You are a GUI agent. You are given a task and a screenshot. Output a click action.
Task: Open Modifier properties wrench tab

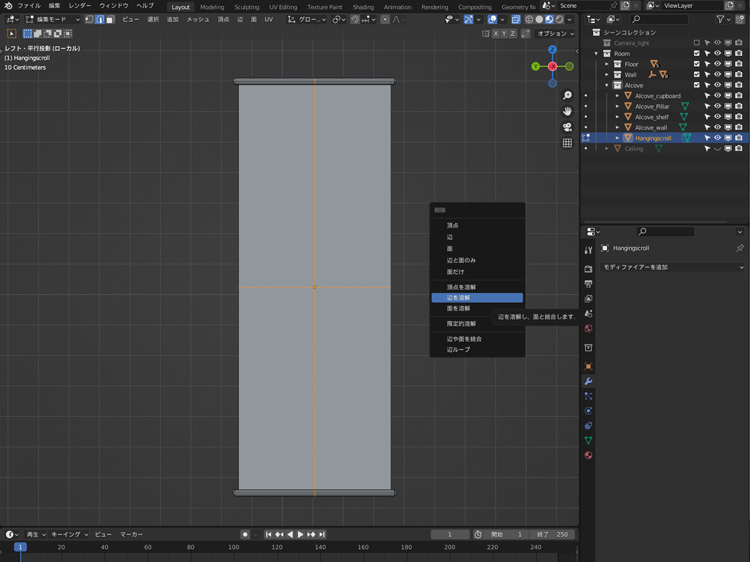588,382
